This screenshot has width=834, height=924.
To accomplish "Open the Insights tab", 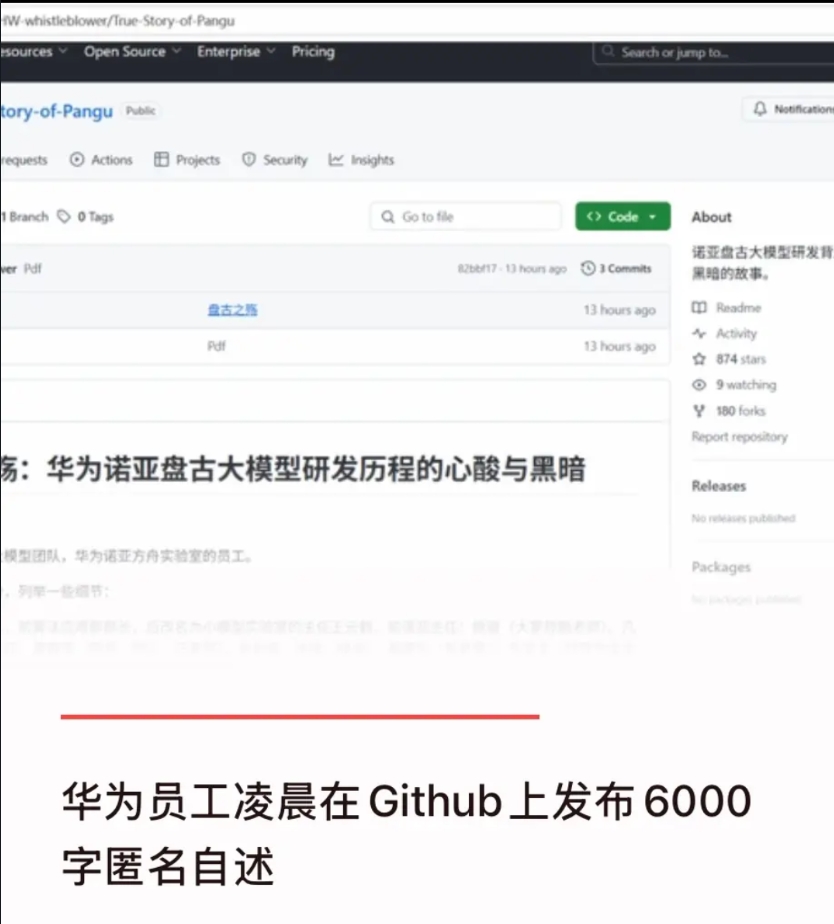I will tap(361, 160).
